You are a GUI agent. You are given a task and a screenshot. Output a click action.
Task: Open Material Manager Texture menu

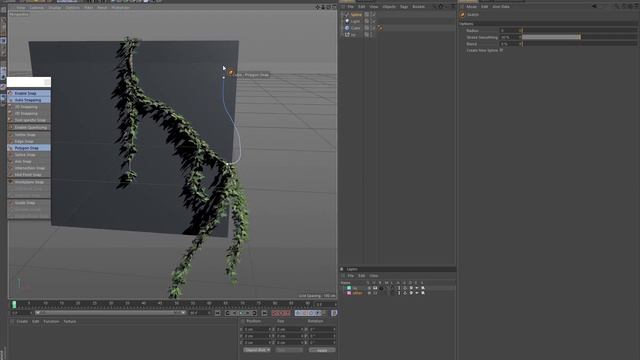click(70, 322)
